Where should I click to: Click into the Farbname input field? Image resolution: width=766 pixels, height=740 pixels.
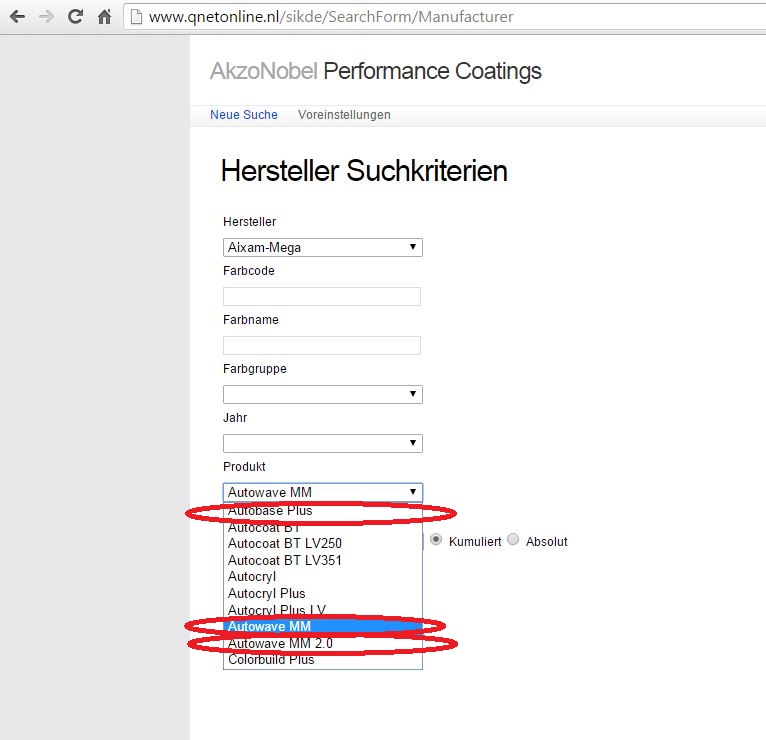pos(322,345)
